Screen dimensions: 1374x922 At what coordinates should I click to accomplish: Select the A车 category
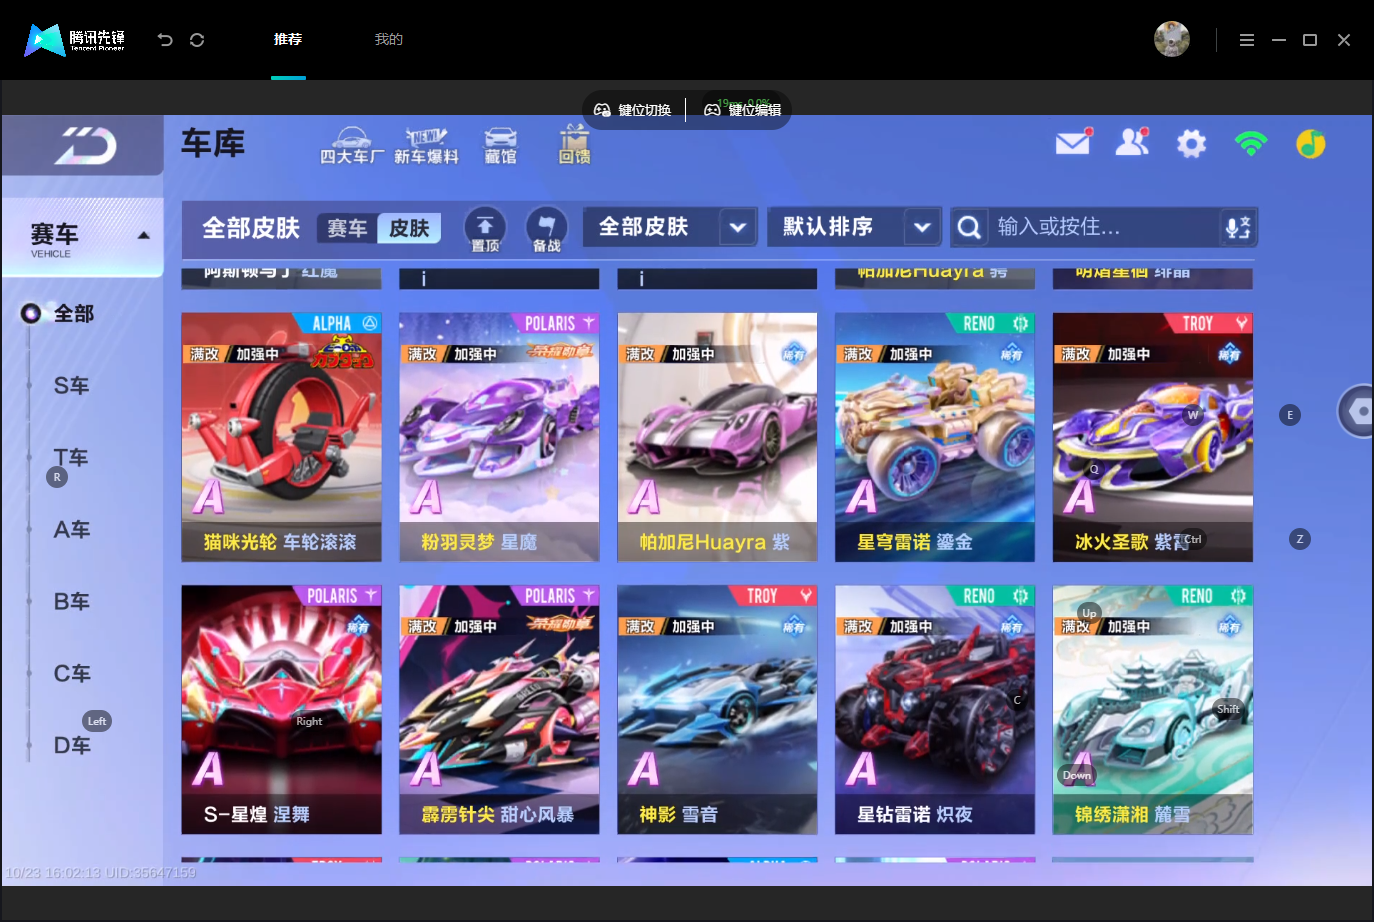72,530
